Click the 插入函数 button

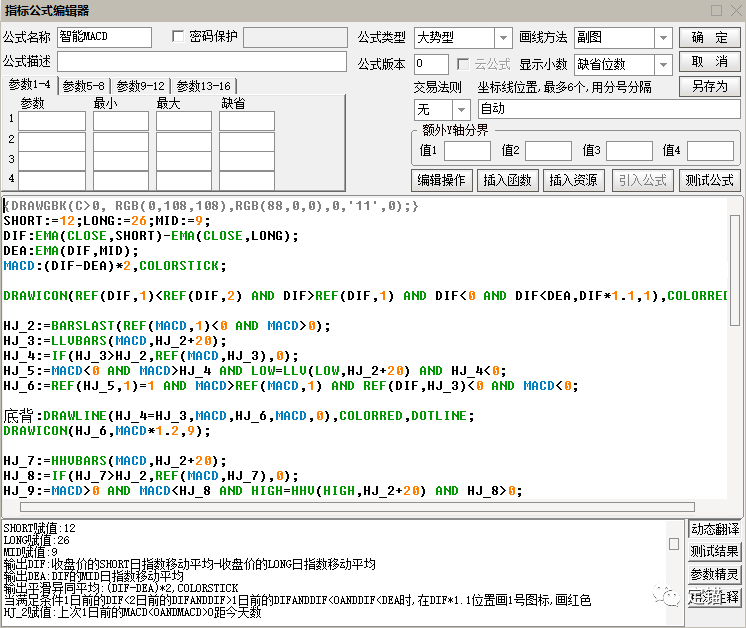click(x=507, y=180)
